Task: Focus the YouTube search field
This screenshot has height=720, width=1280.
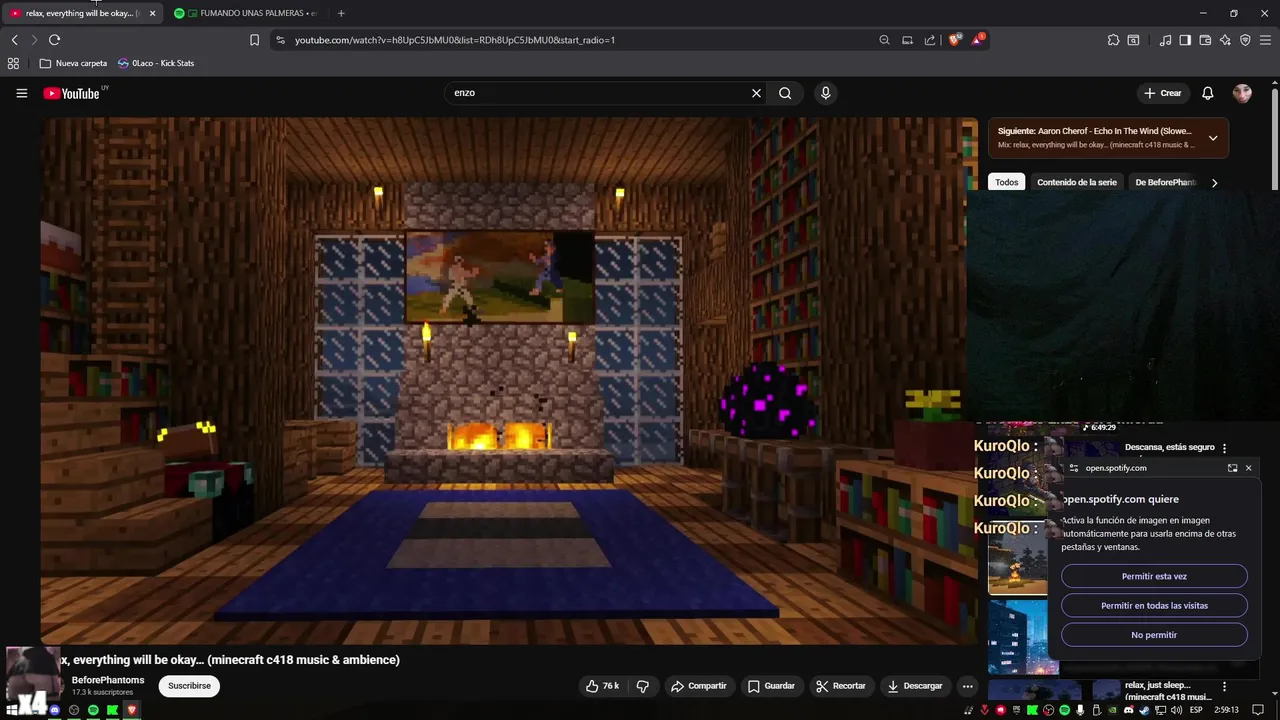Action: point(598,93)
